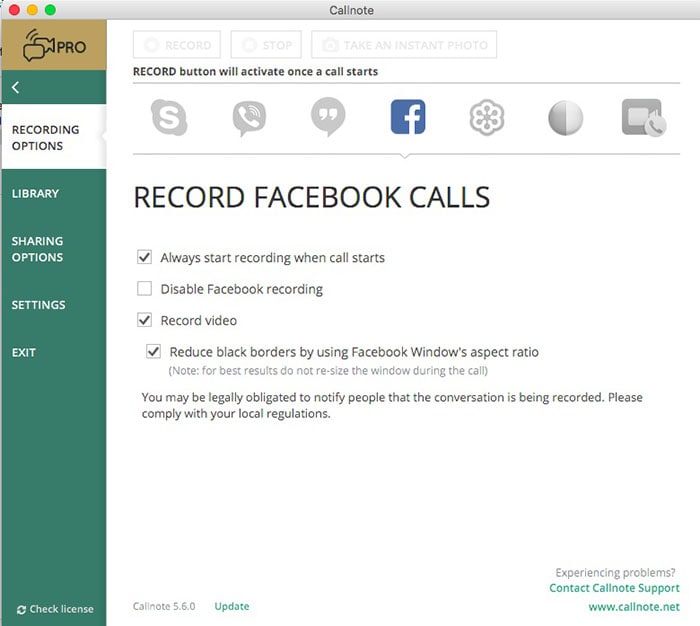The width and height of the screenshot is (700, 626).
Task: Collapse sidebar with back chevron
Action: tap(16, 87)
